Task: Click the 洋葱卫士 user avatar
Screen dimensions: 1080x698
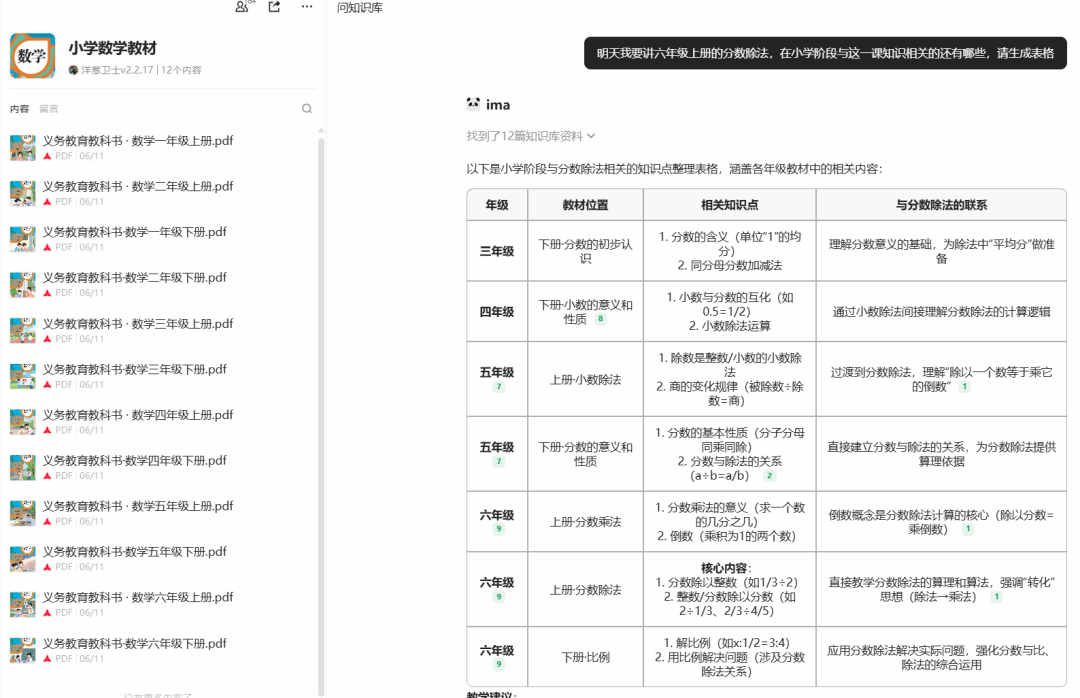Action: tap(71, 69)
